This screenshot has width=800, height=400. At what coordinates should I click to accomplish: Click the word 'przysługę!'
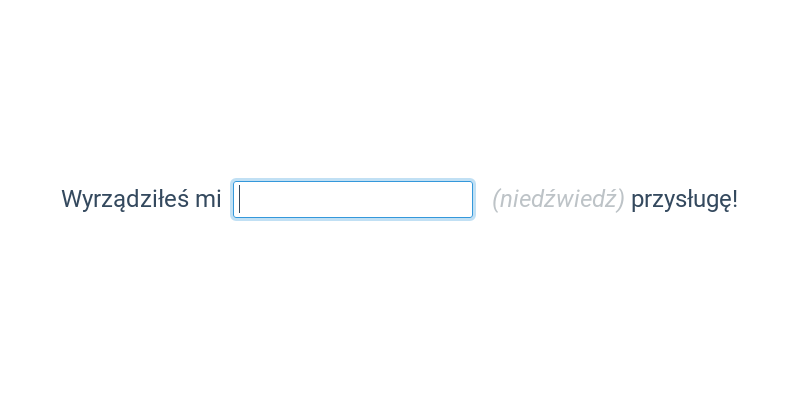(684, 199)
